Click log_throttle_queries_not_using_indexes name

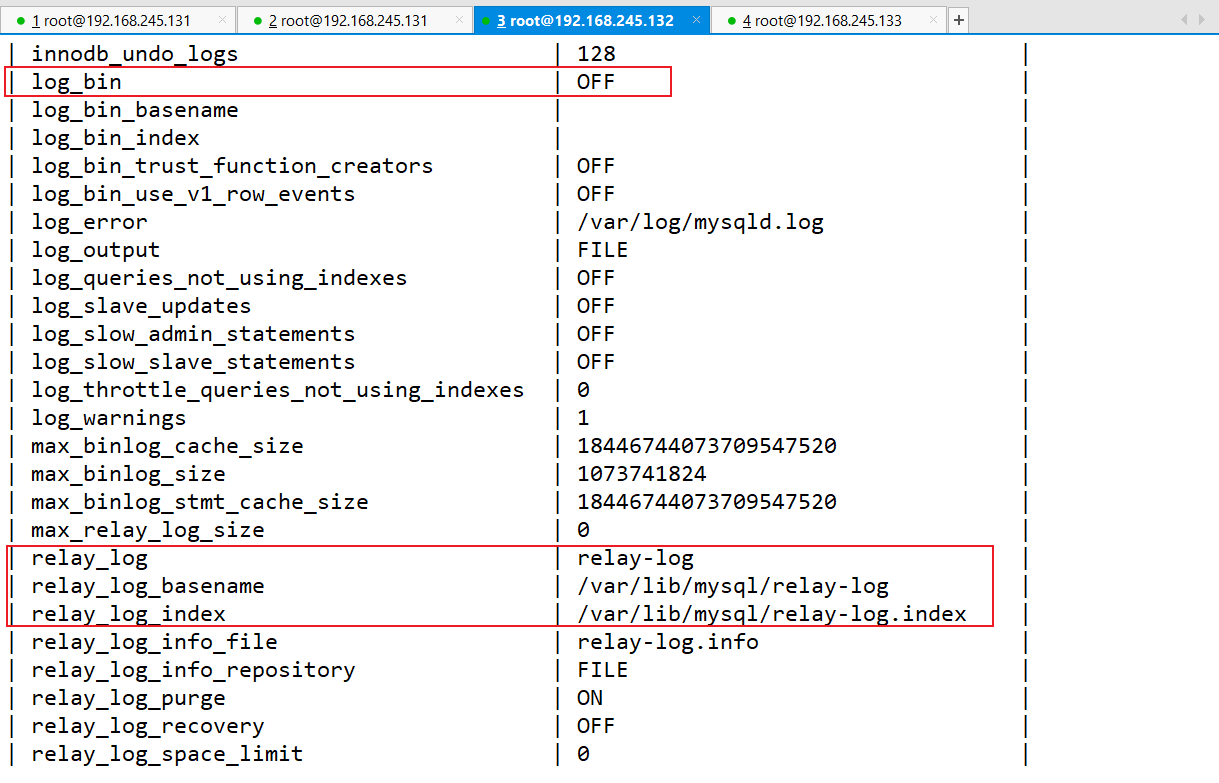(x=278, y=390)
